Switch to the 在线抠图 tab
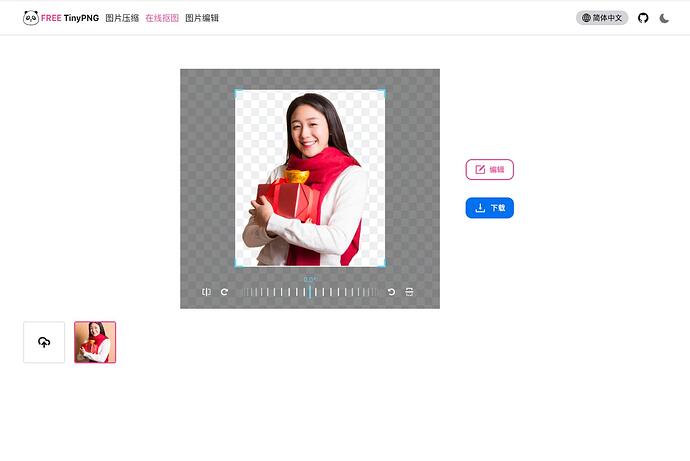This screenshot has height=461, width=690. tap(162, 18)
